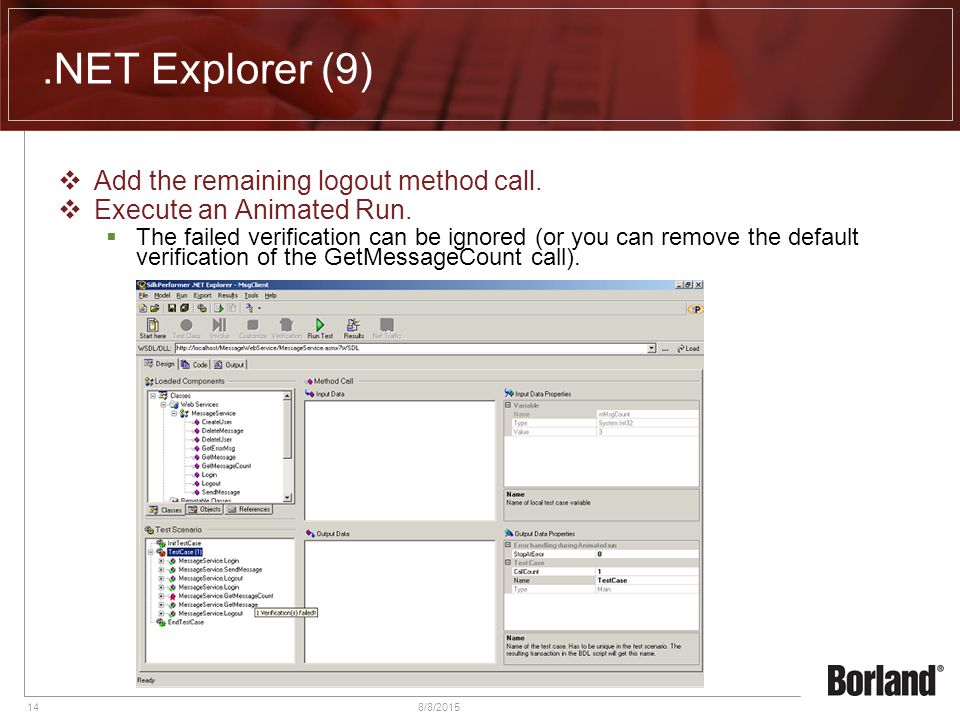Open the Run menu
Viewport: 960px width, 720px height.
182,295
